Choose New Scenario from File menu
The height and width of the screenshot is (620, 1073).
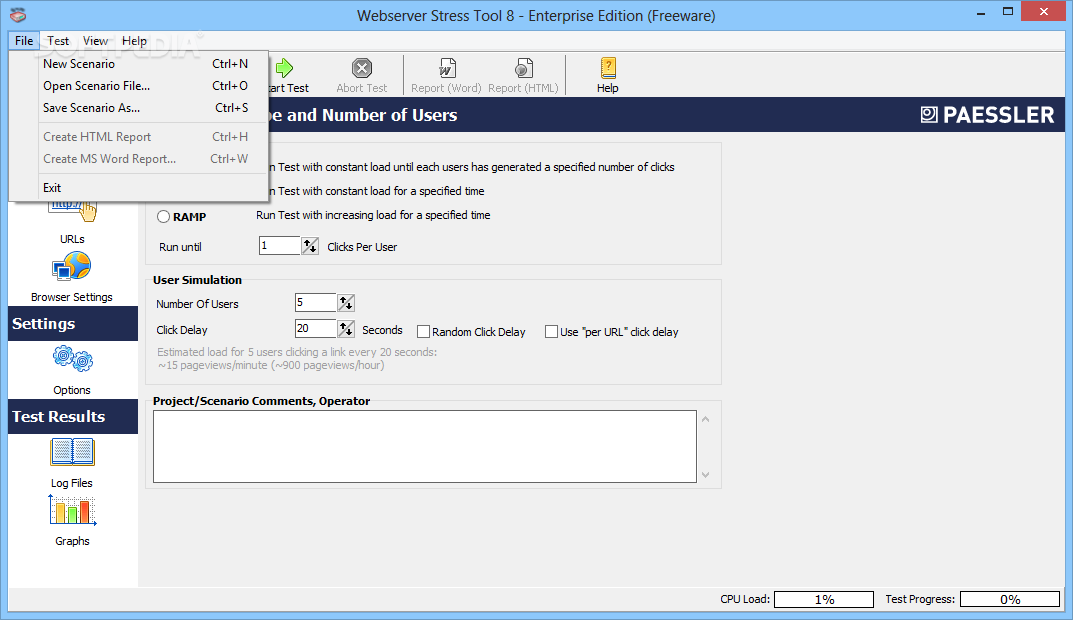(139, 64)
